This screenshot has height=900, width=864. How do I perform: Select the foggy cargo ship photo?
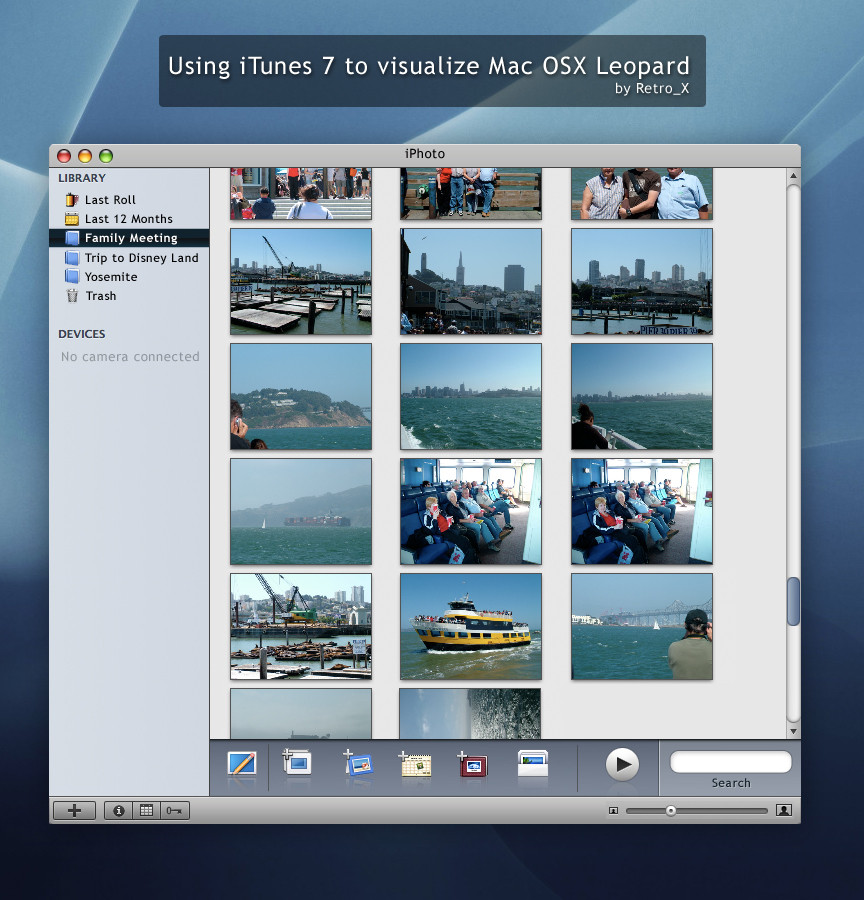[301, 511]
